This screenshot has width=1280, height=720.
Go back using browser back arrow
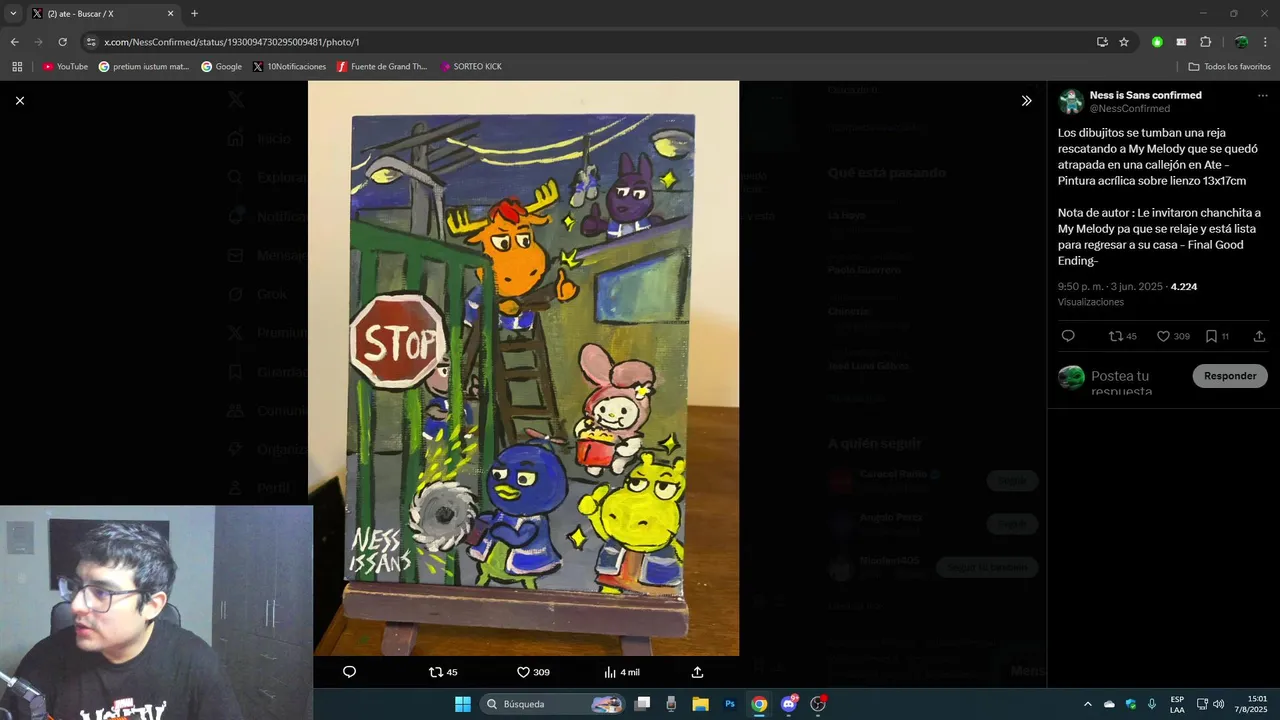[x=14, y=42]
